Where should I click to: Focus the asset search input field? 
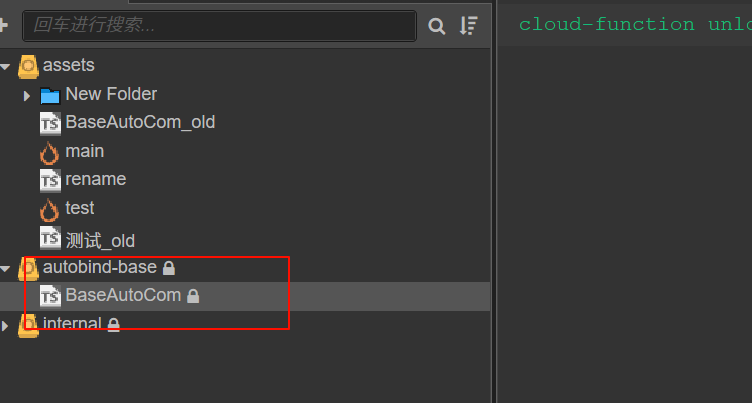[x=220, y=25]
